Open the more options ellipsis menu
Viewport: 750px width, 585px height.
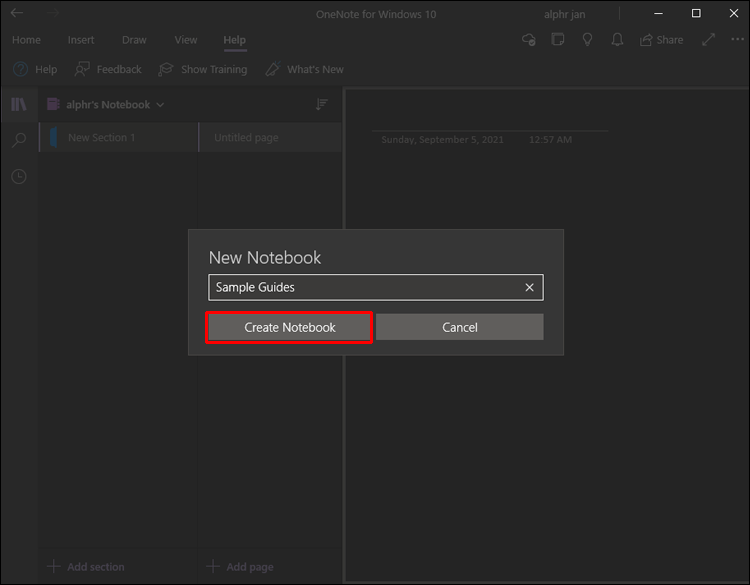click(738, 40)
